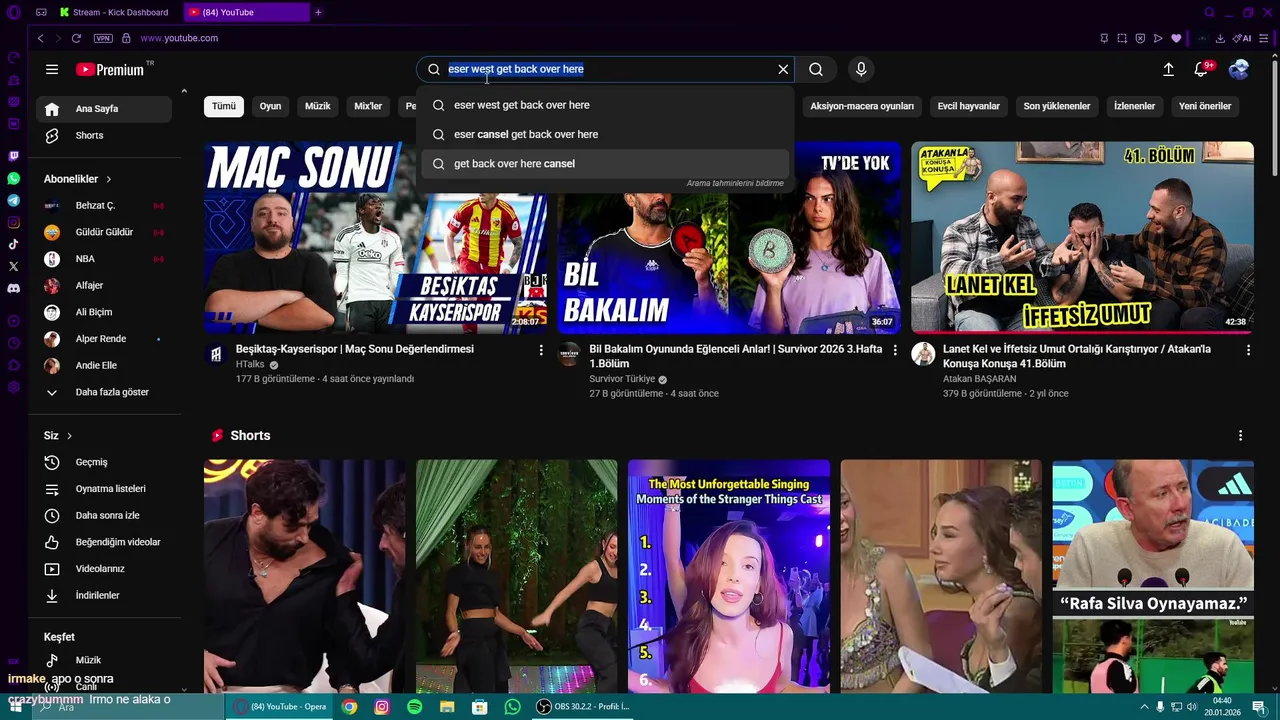
Task: Open Andie Elle channel subscription
Action: point(104,365)
